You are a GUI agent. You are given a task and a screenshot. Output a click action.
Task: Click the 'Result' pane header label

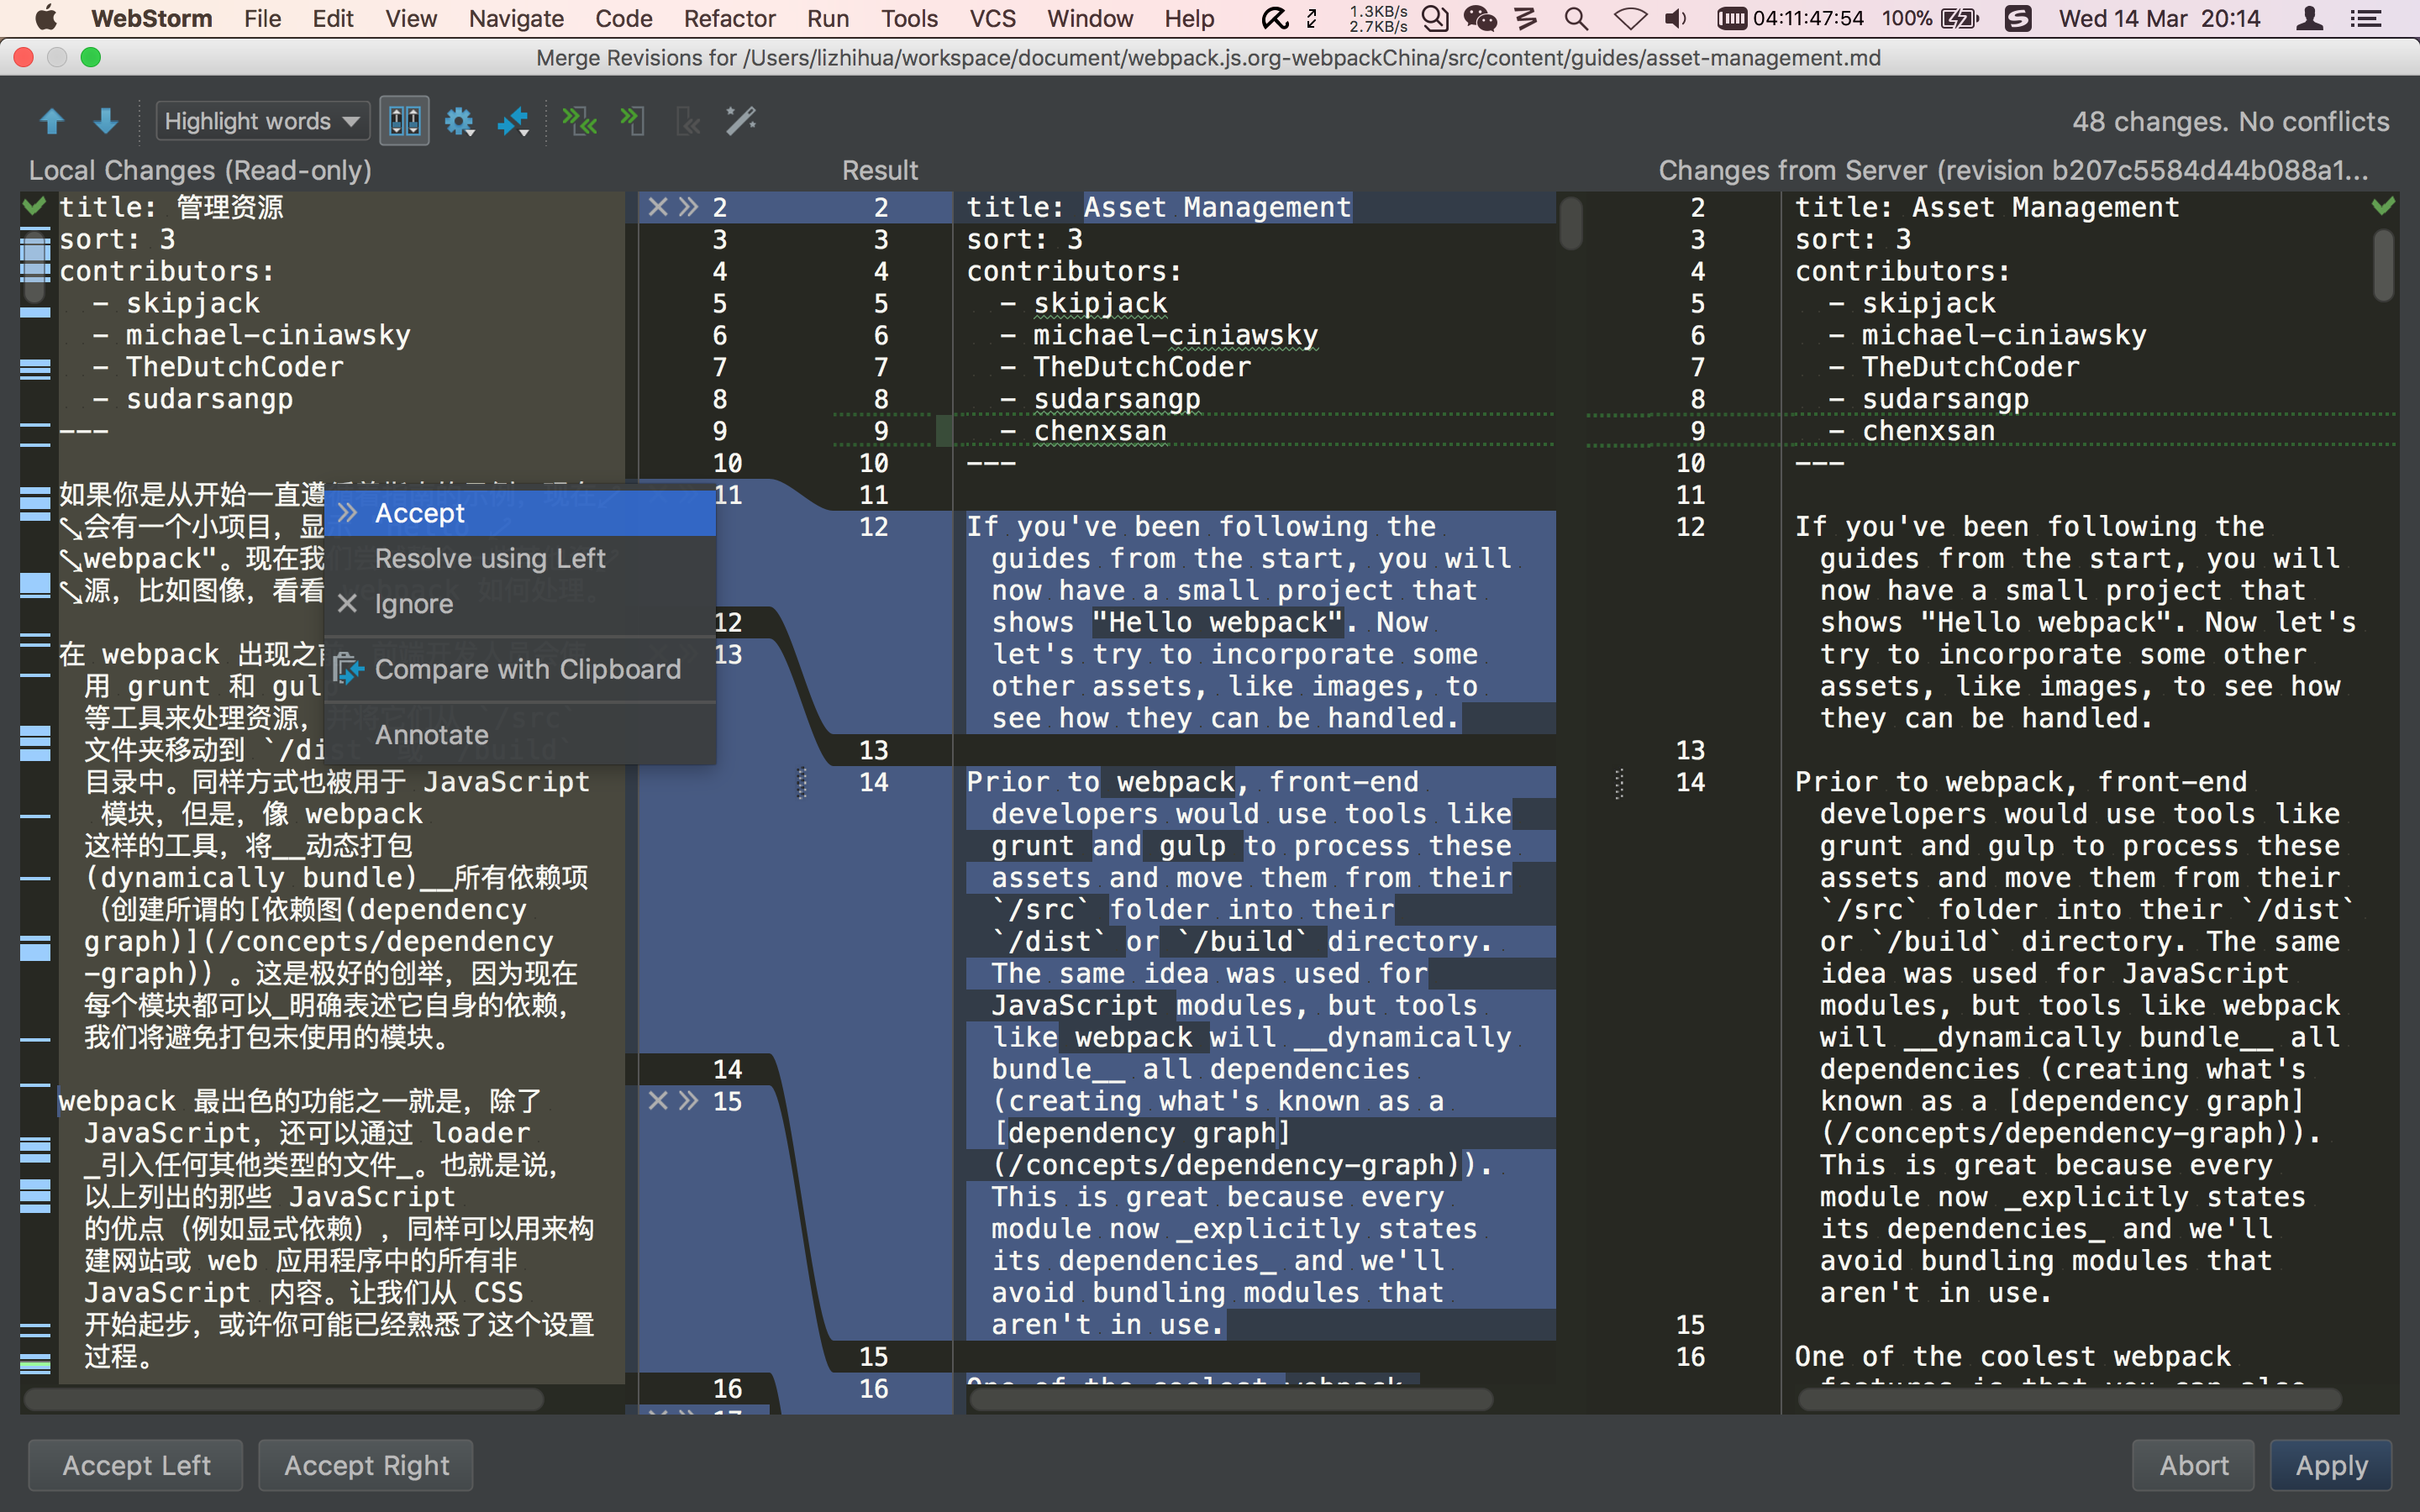point(879,170)
